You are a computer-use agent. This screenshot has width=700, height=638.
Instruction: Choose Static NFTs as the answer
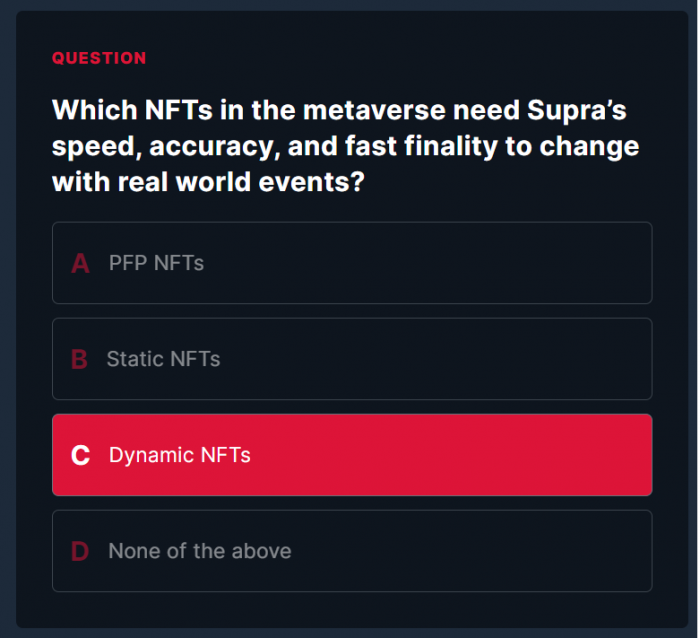[163, 359]
